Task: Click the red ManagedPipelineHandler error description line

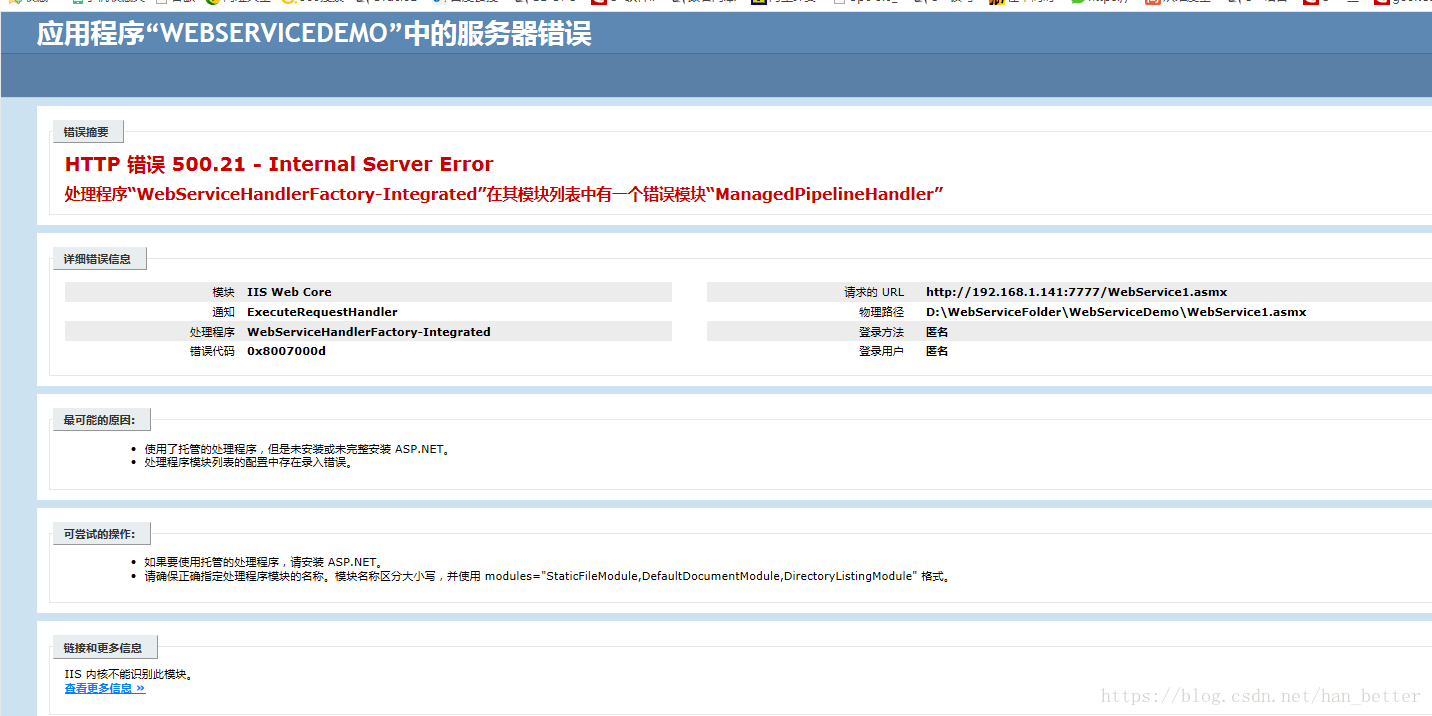Action: coord(504,194)
